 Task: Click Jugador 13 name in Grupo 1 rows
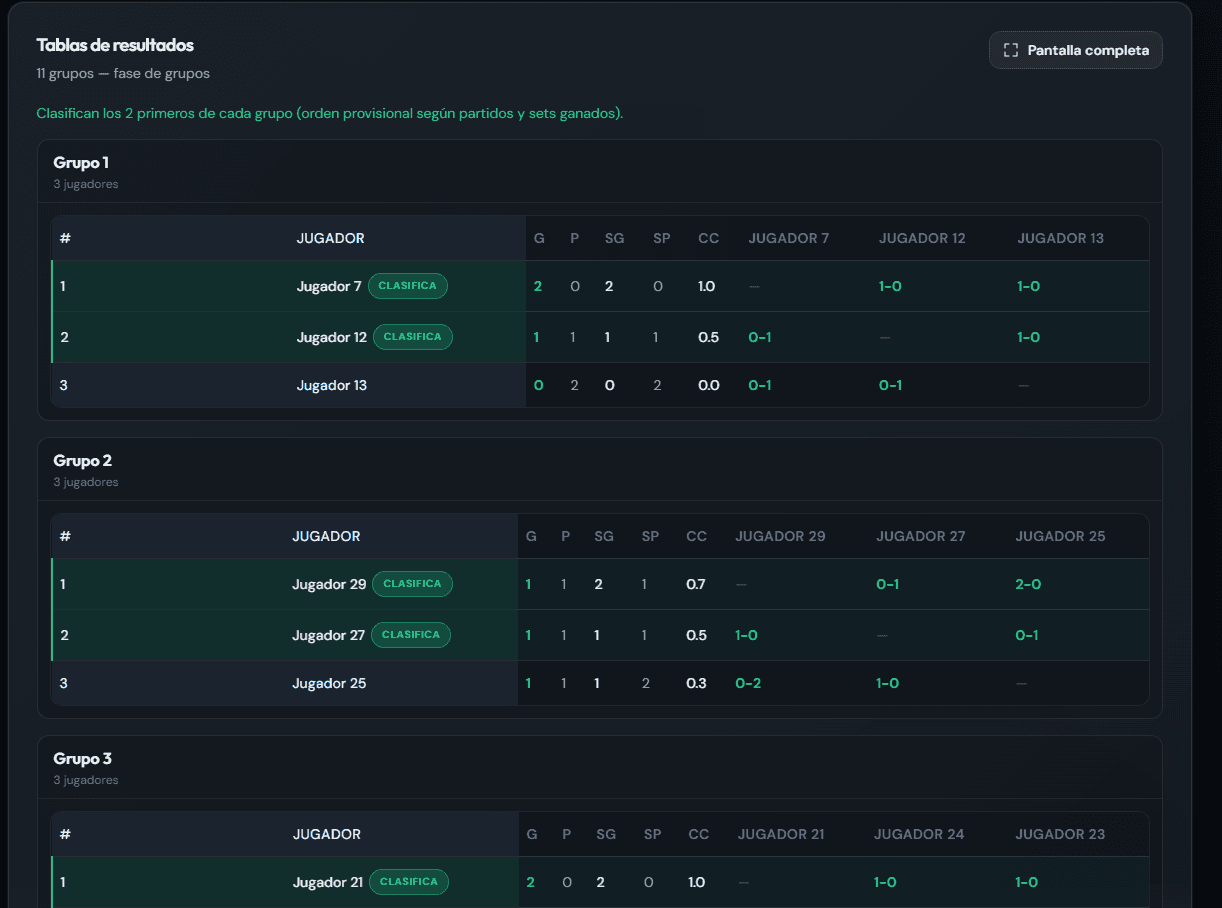pyautogui.click(x=332, y=385)
